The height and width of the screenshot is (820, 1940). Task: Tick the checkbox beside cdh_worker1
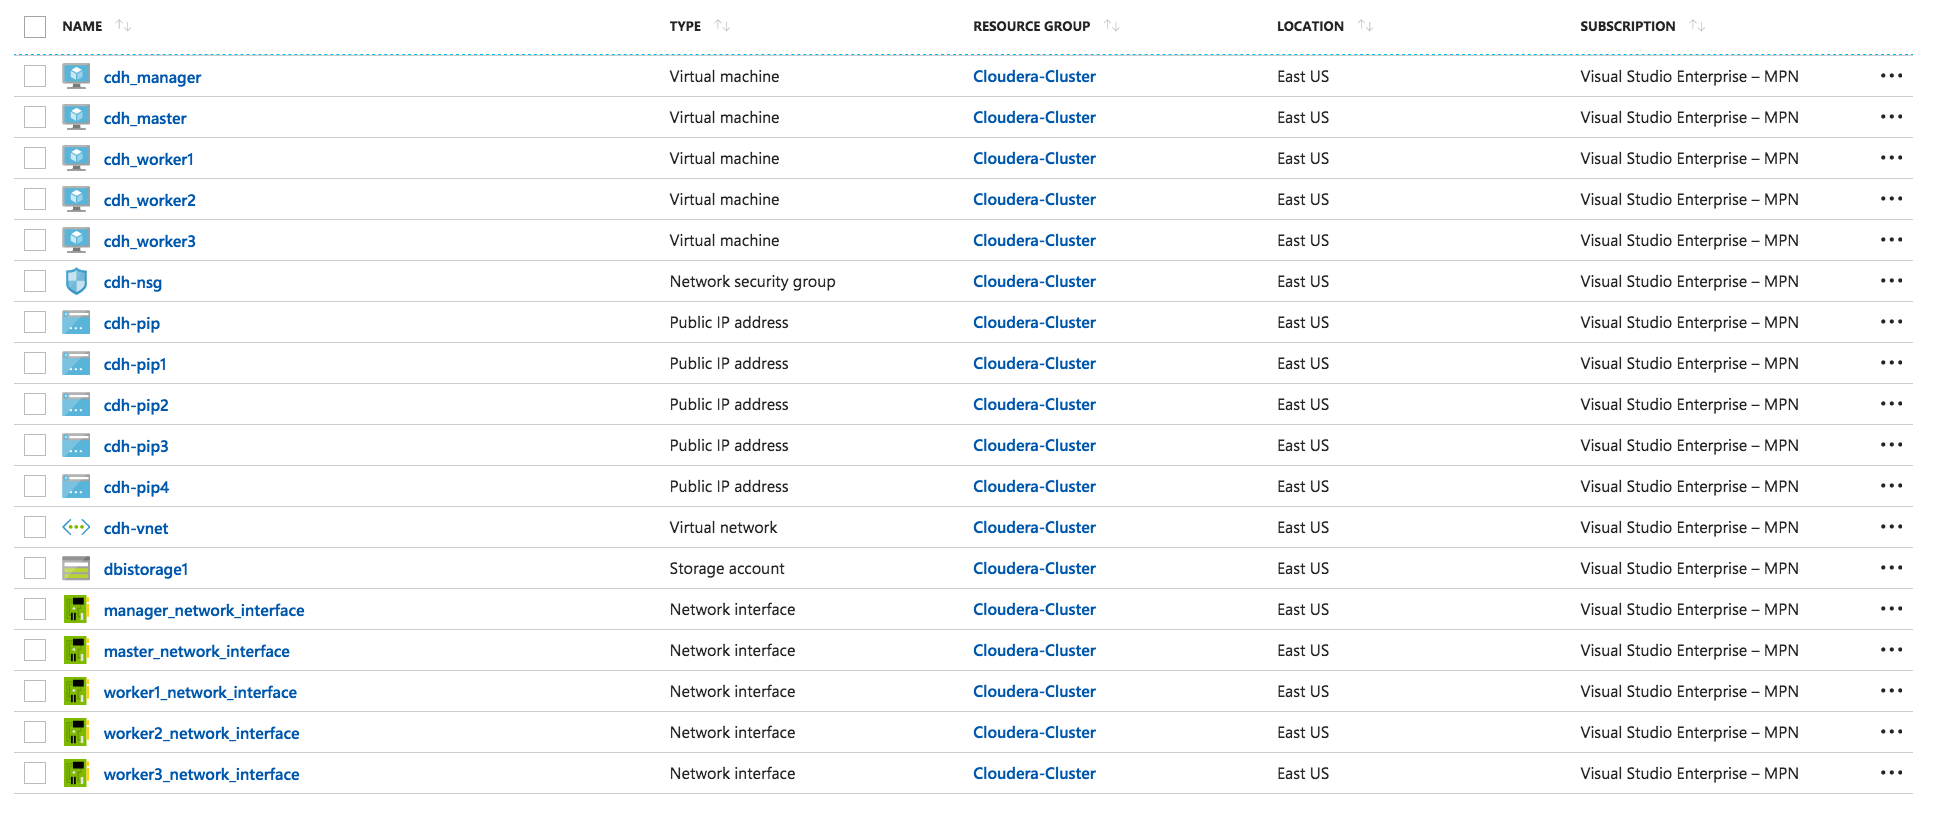(x=35, y=158)
